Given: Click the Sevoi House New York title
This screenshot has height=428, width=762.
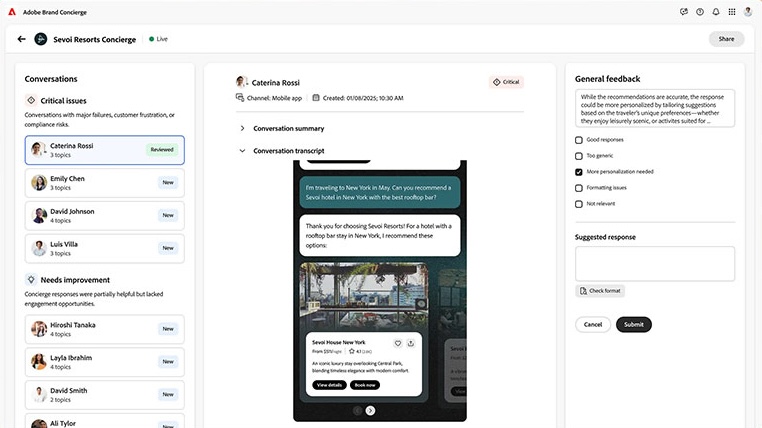Looking at the screenshot, I should 339,342.
